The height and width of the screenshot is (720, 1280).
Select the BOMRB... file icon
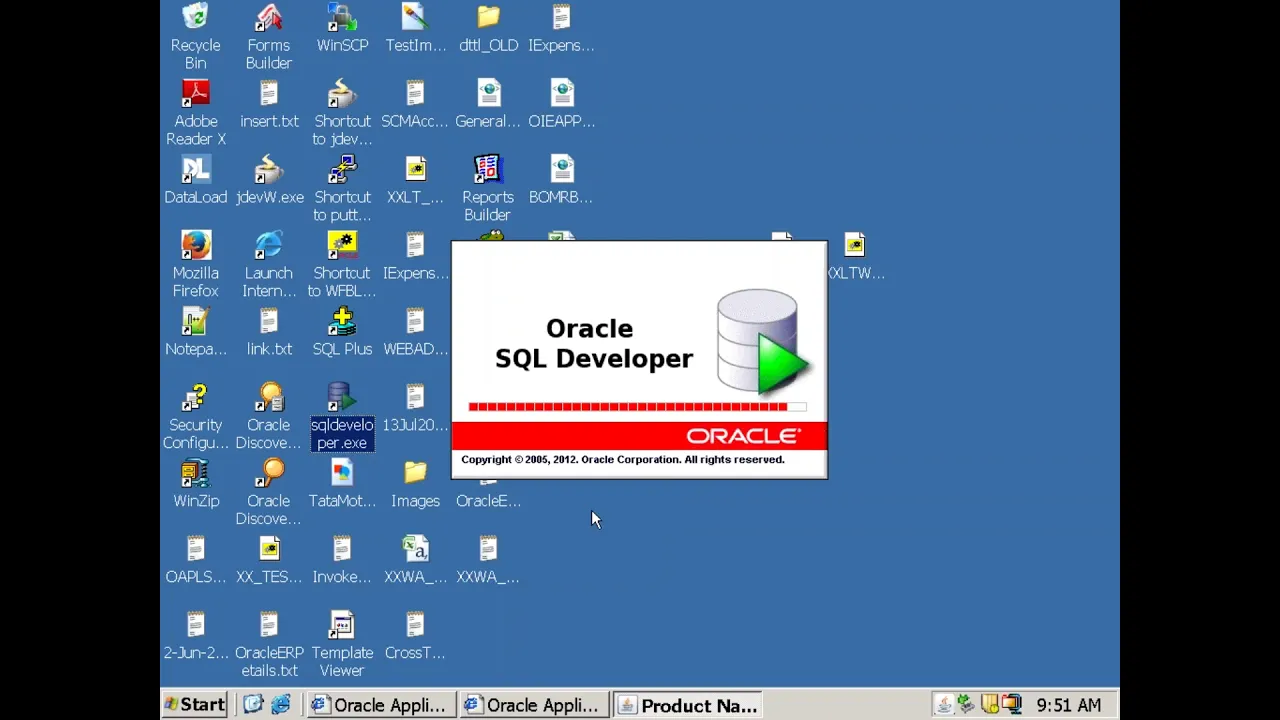click(561, 180)
